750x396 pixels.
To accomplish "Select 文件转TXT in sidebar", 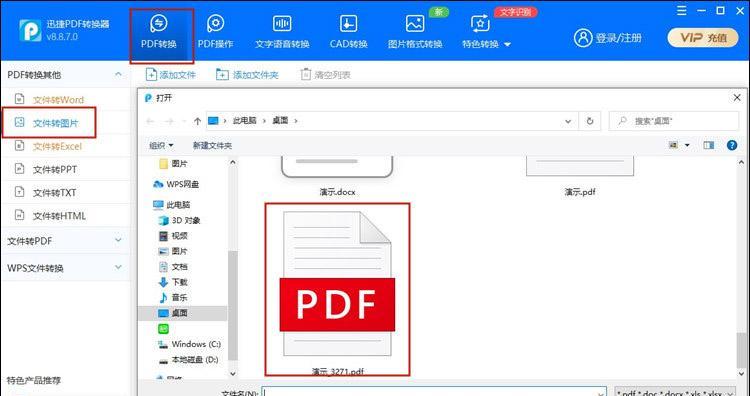I will (x=54, y=193).
